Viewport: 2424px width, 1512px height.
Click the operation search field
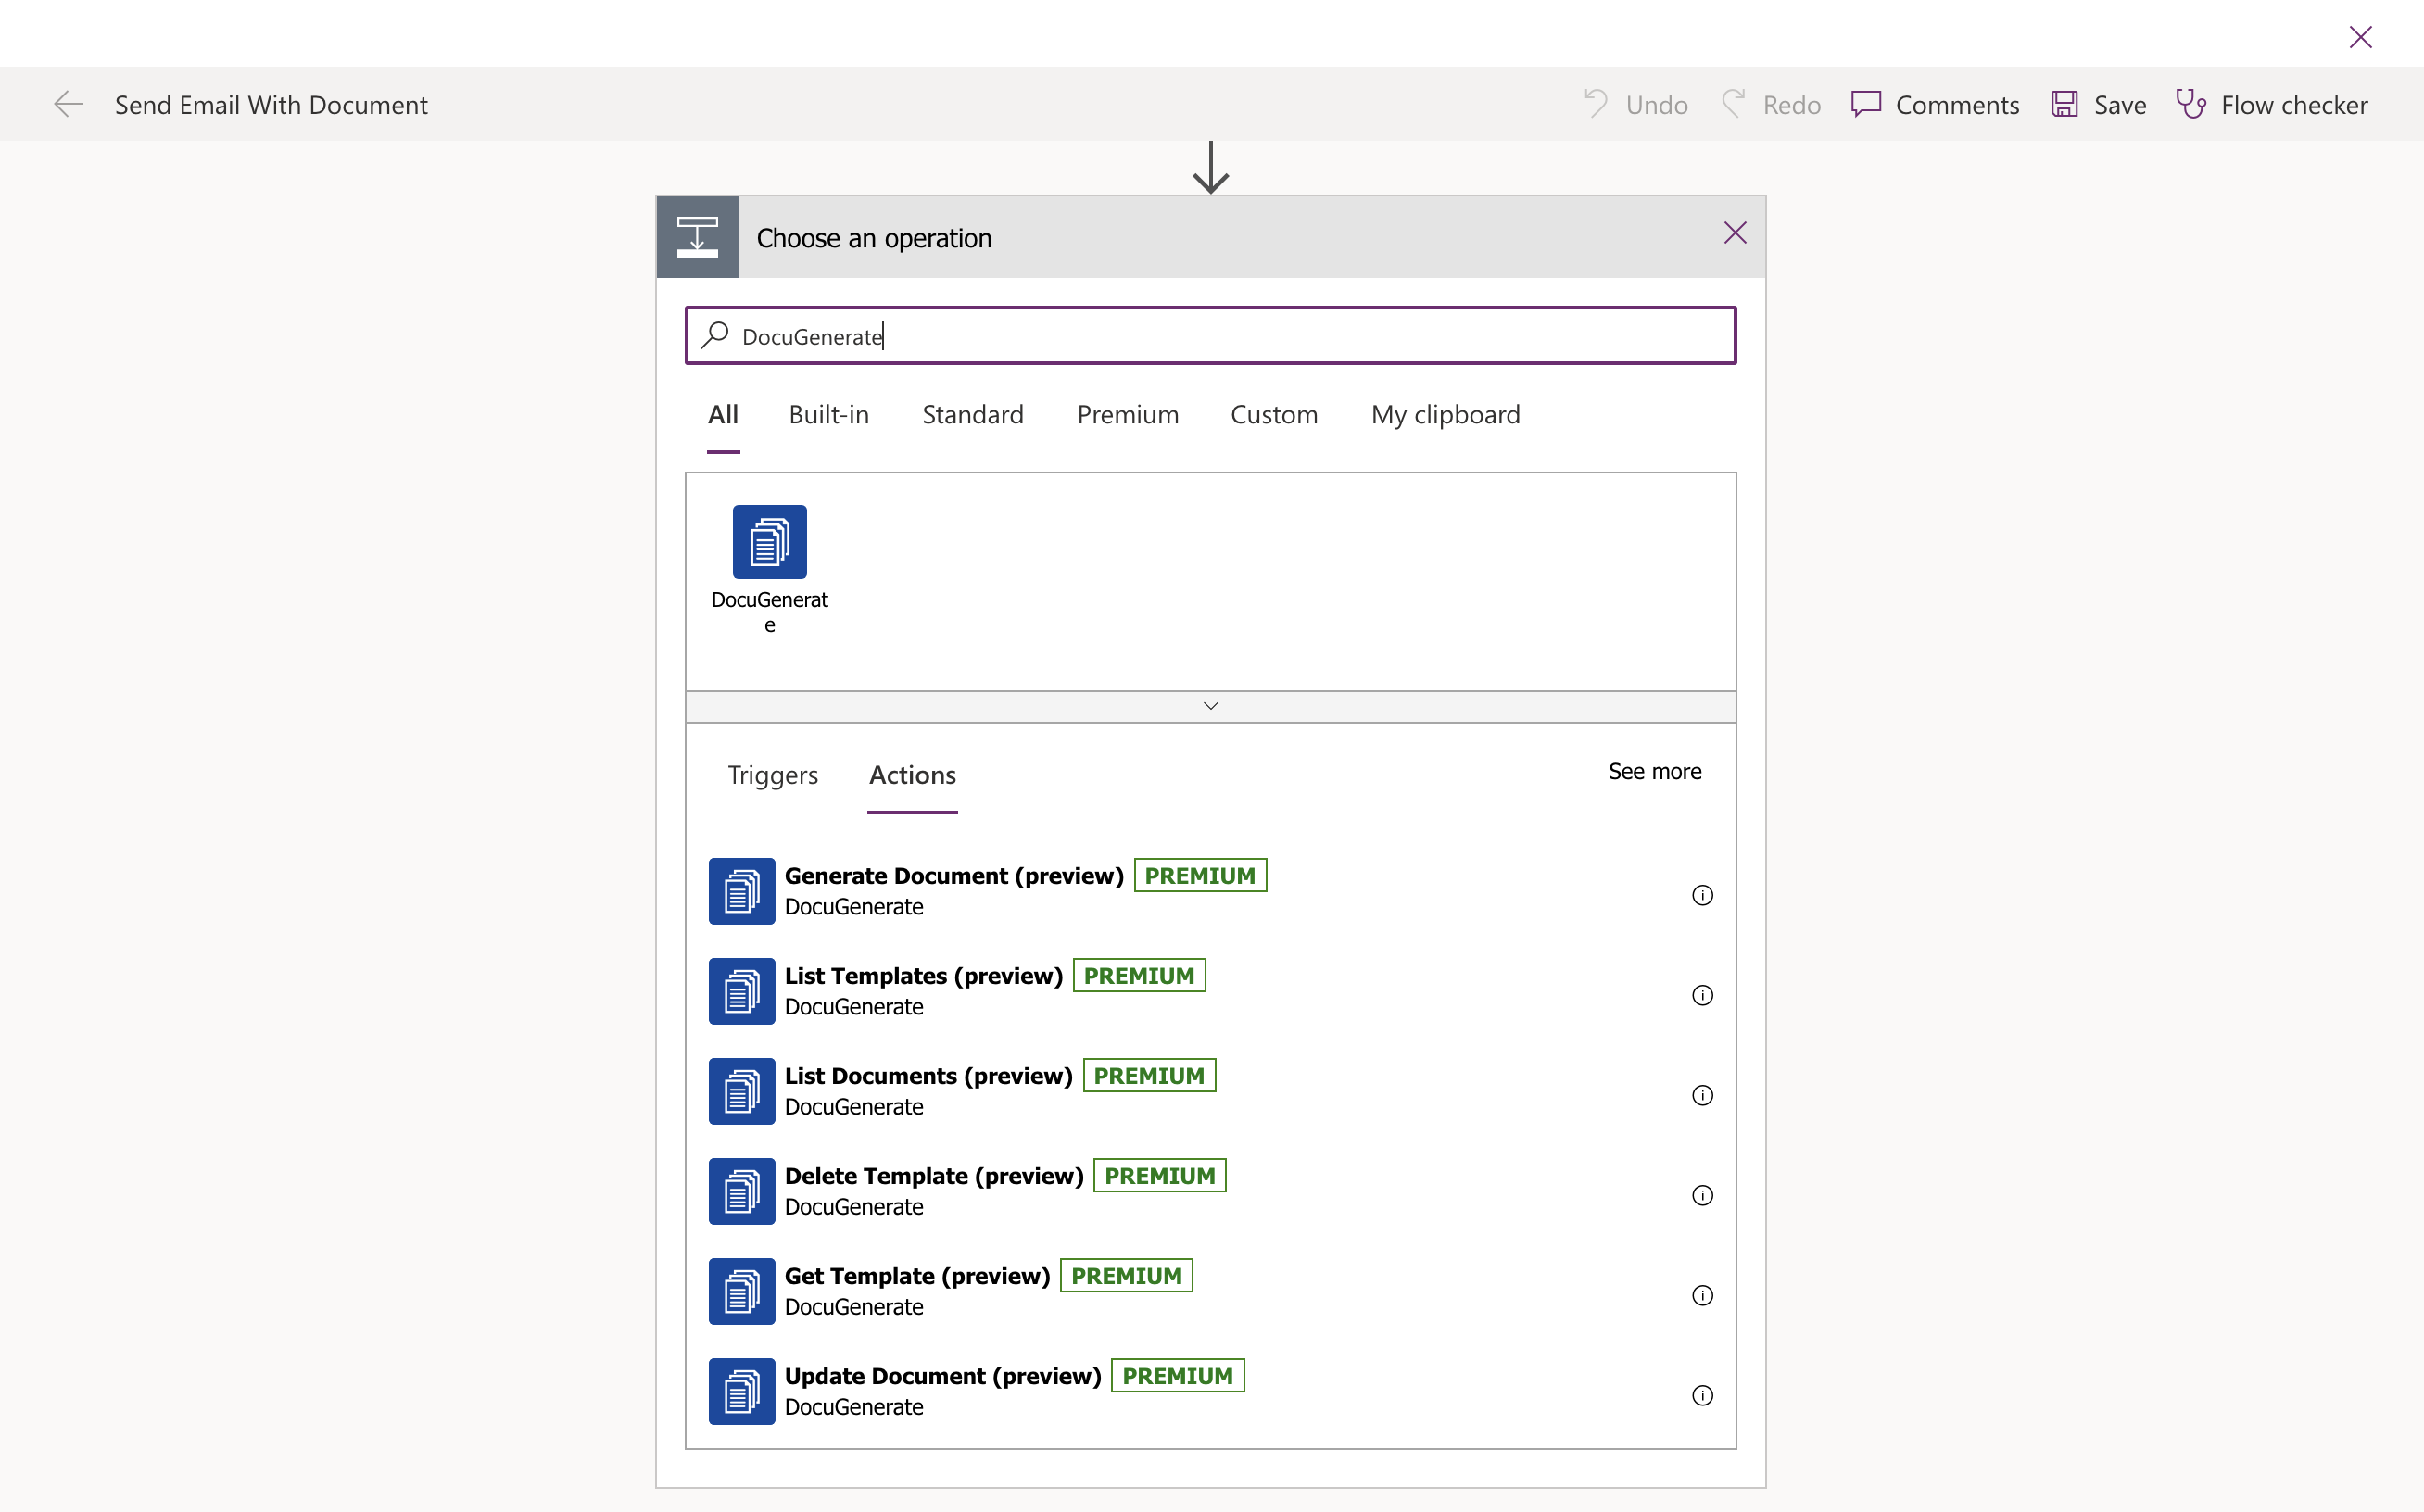coord(1210,335)
